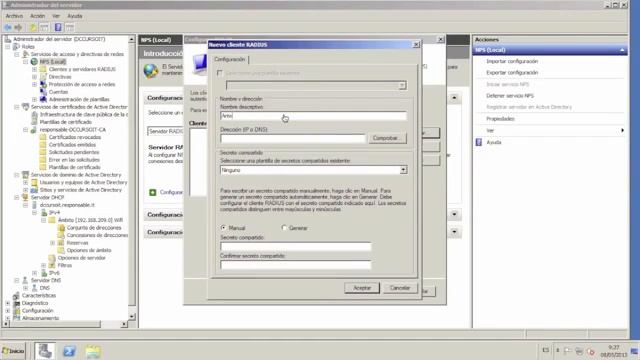The height and width of the screenshot is (360, 640).
Task: Click Importar configuración action
Action: pos(512,61)
